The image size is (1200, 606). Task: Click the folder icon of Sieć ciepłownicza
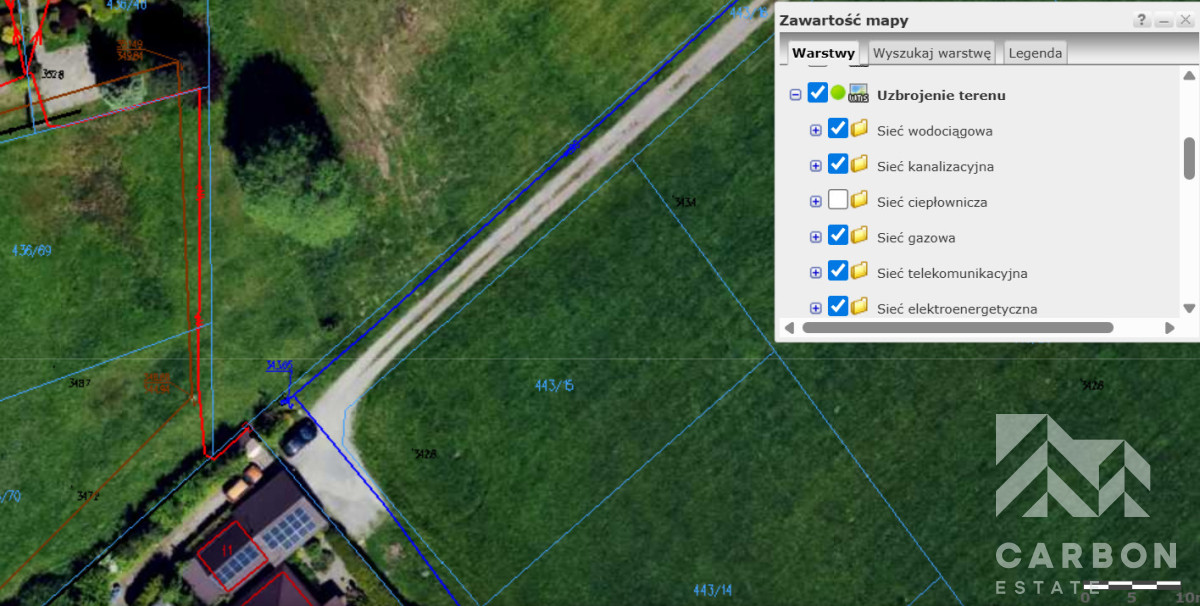[x=859, y=201]
